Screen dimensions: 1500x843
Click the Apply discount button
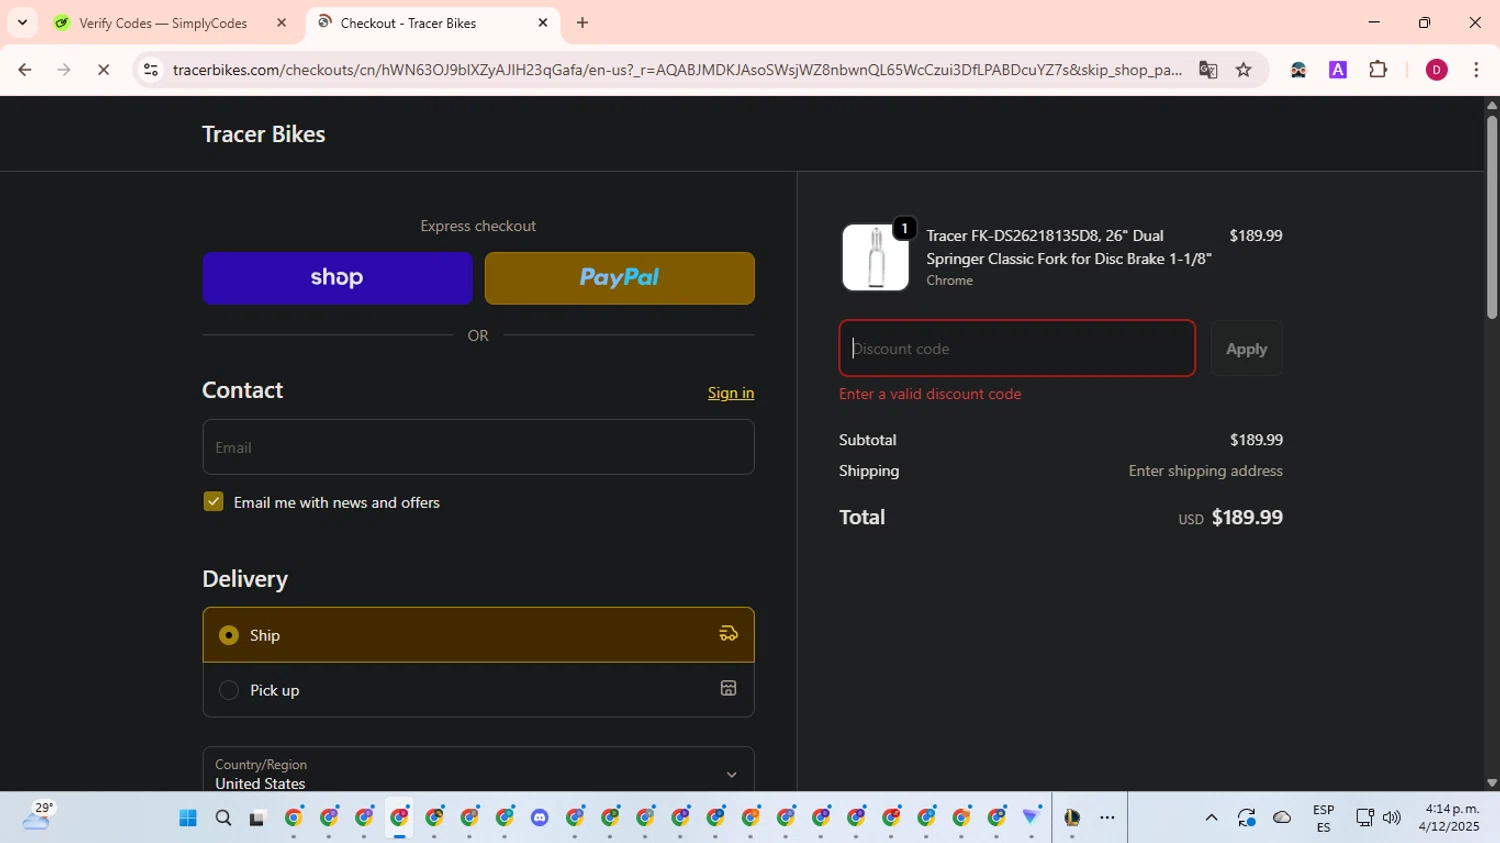(x=1247, y=348)
